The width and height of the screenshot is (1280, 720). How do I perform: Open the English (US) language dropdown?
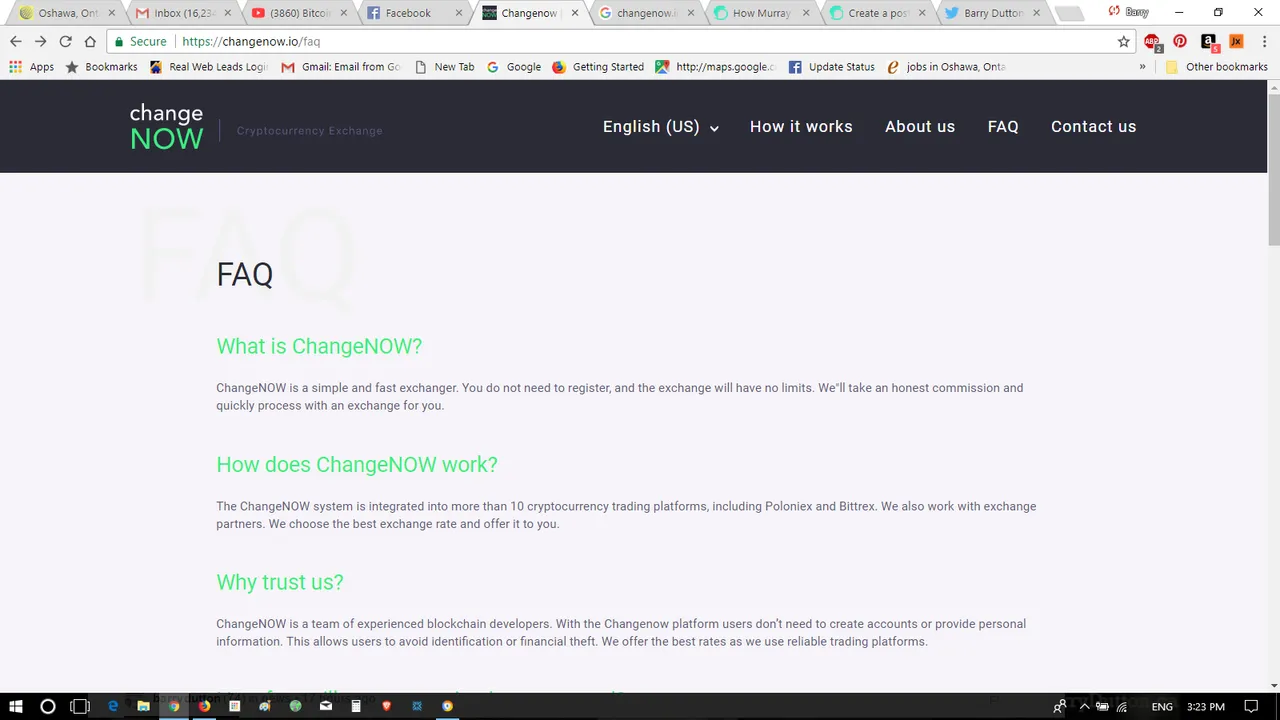click(x=660, y=127)
